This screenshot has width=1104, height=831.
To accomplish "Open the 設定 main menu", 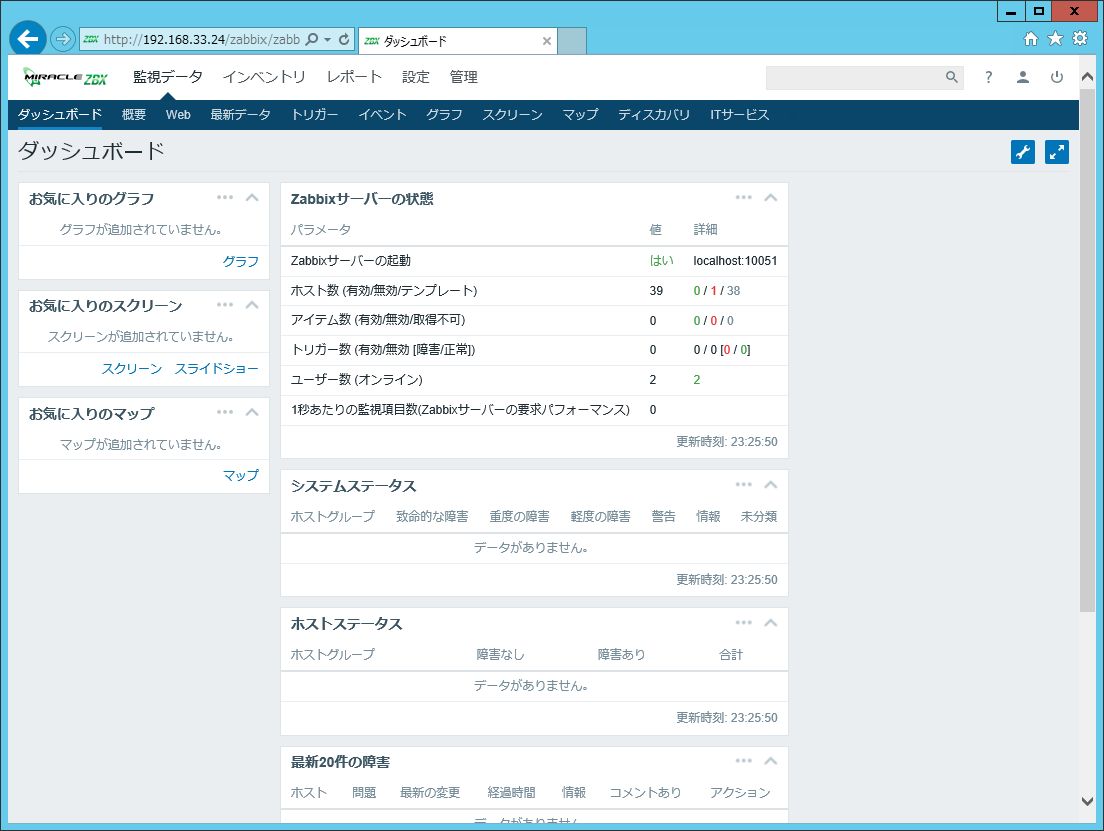I will [415, 77].
